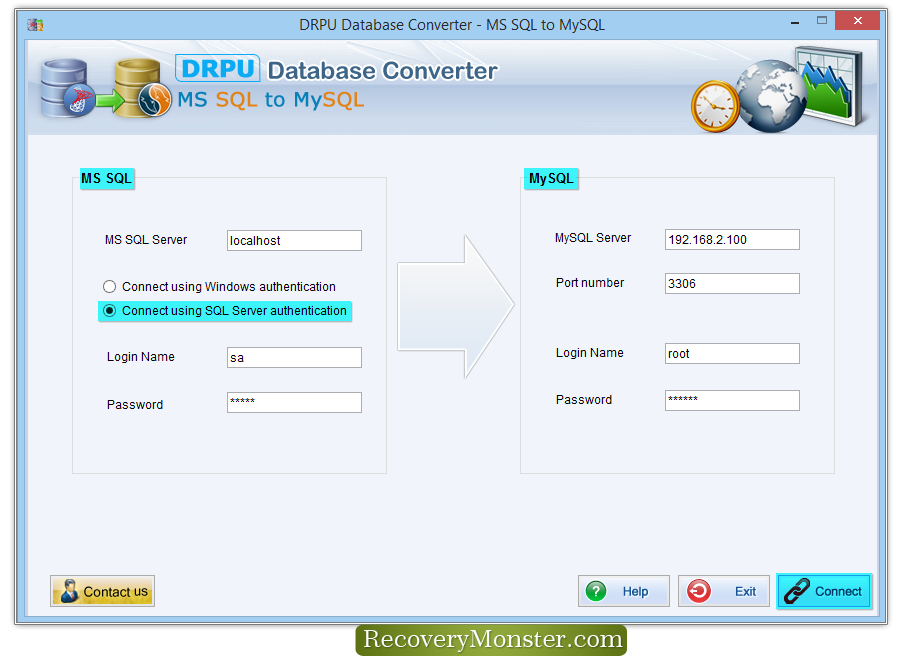The height and width of the screenshot is (658, 900).
Task: Click the clock icon in banner
Action: click(x=715, y=107)
